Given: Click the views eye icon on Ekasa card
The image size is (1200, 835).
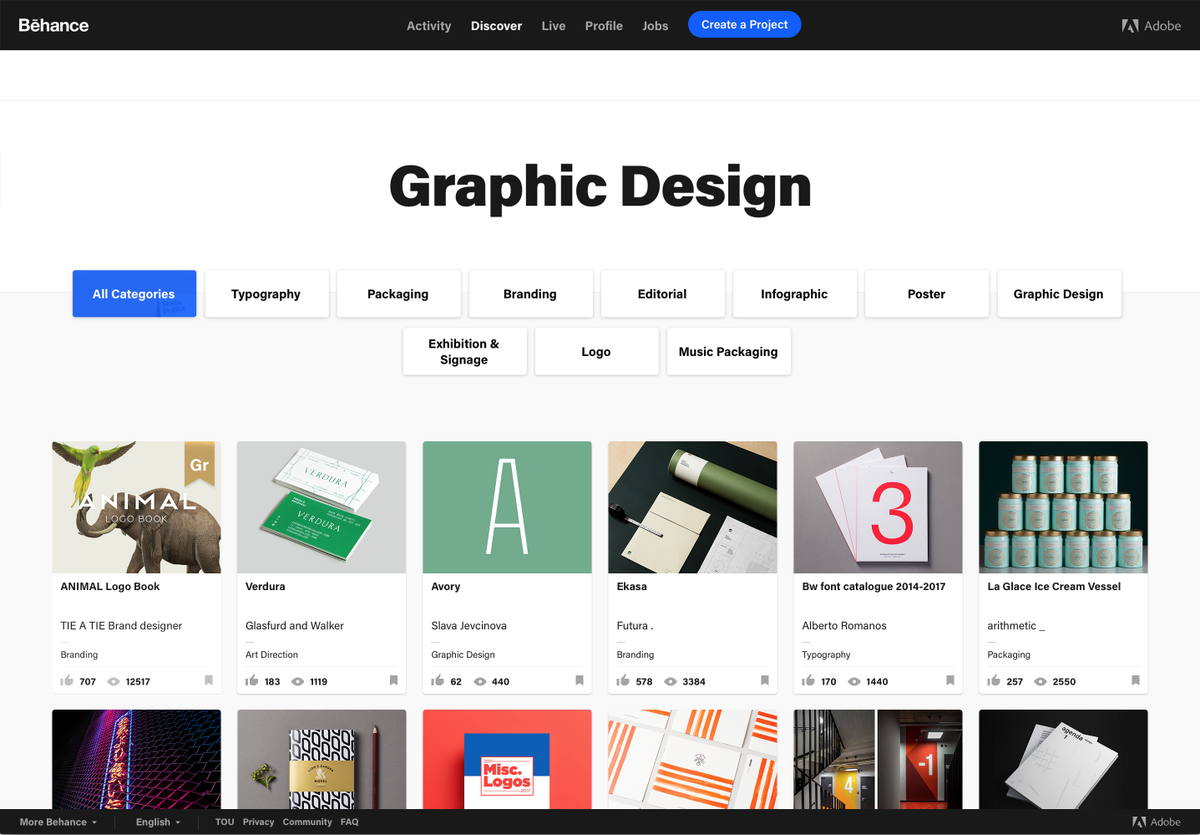Looking at the screenshot, I should point(670,681).
